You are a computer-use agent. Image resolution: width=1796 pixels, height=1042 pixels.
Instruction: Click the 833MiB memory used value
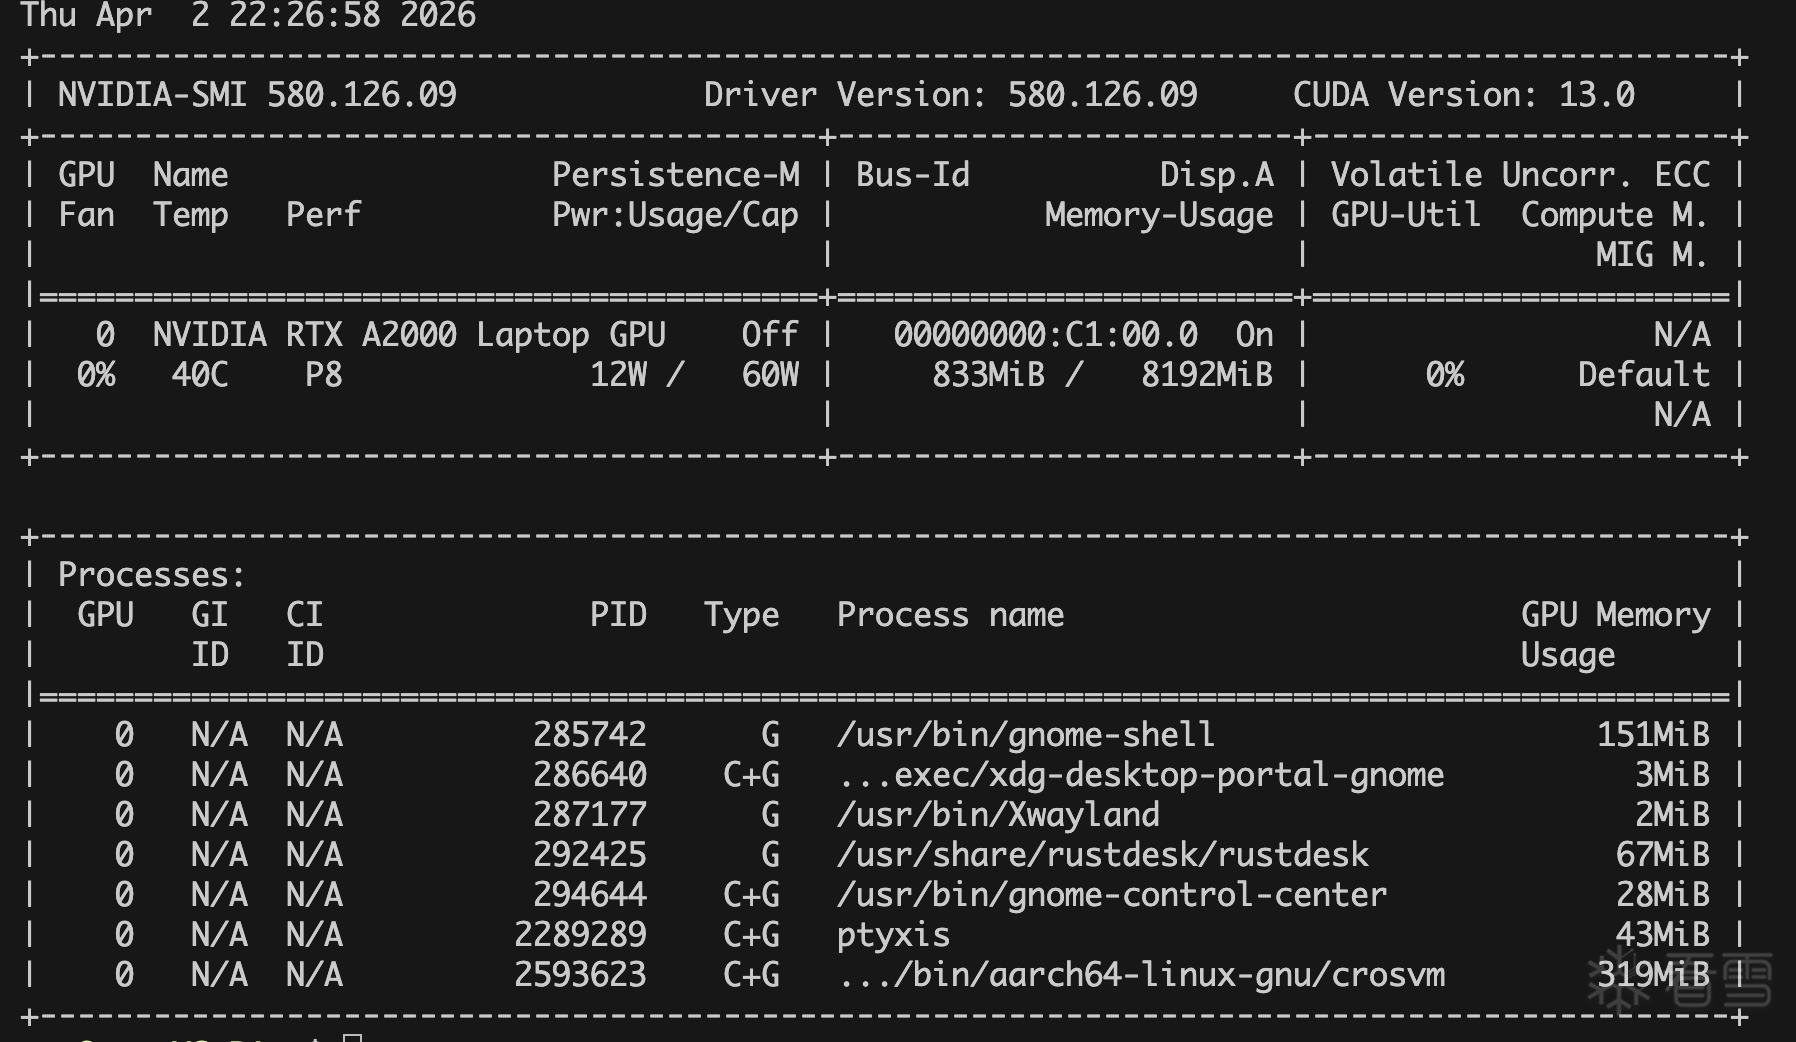(988, 375)
